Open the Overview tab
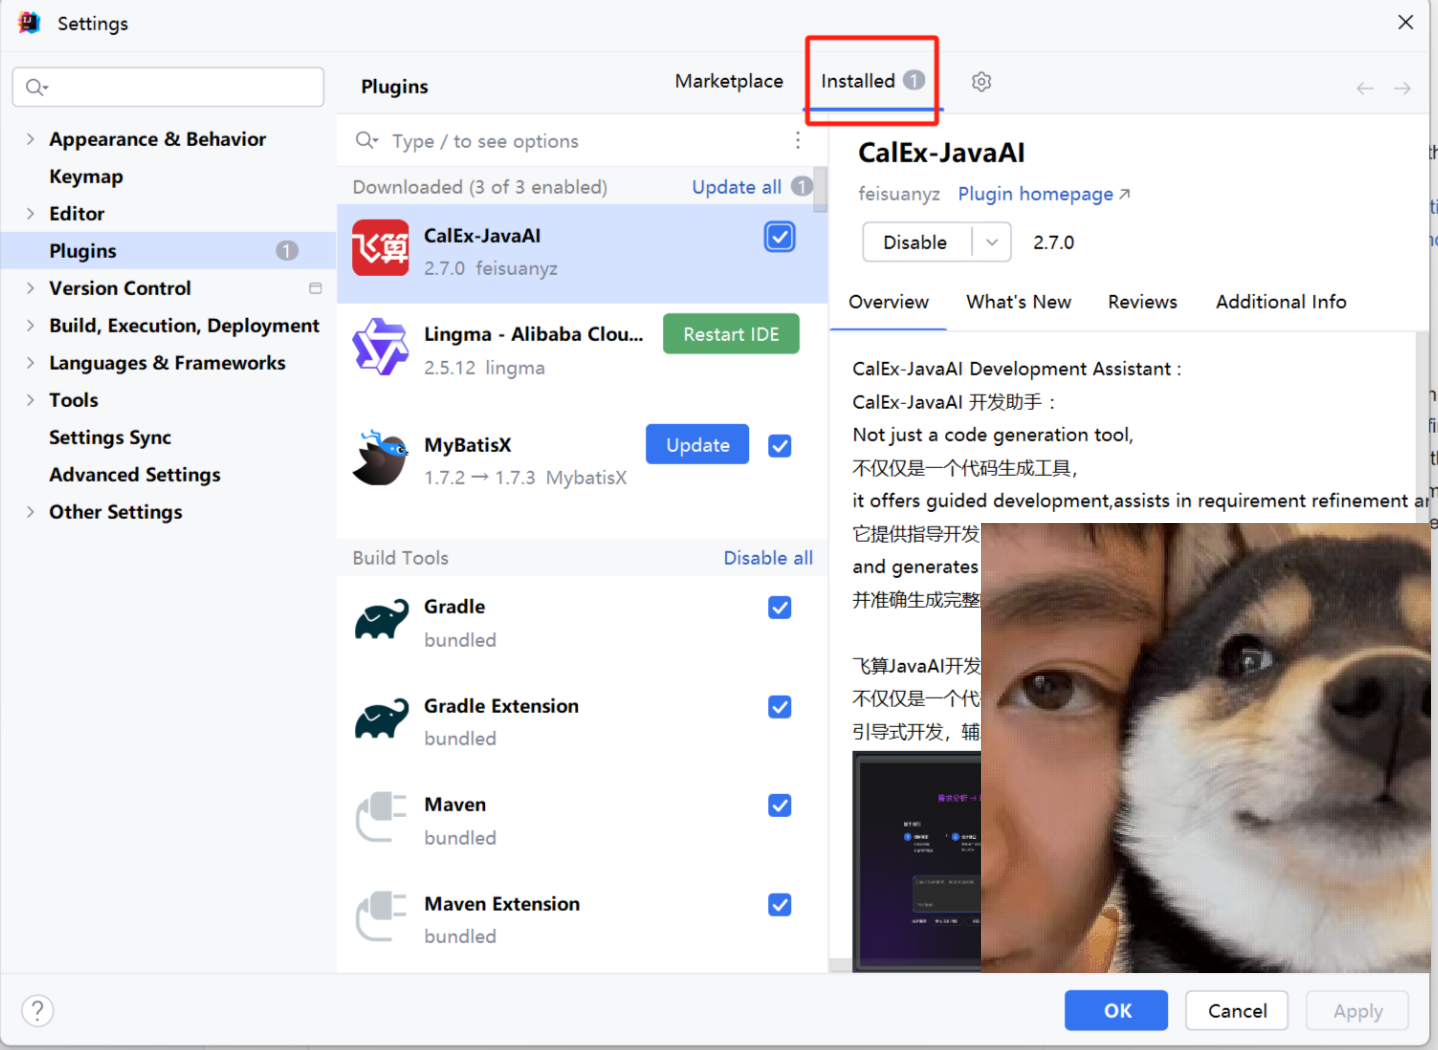1438x1050 pixels. (888, 302)
